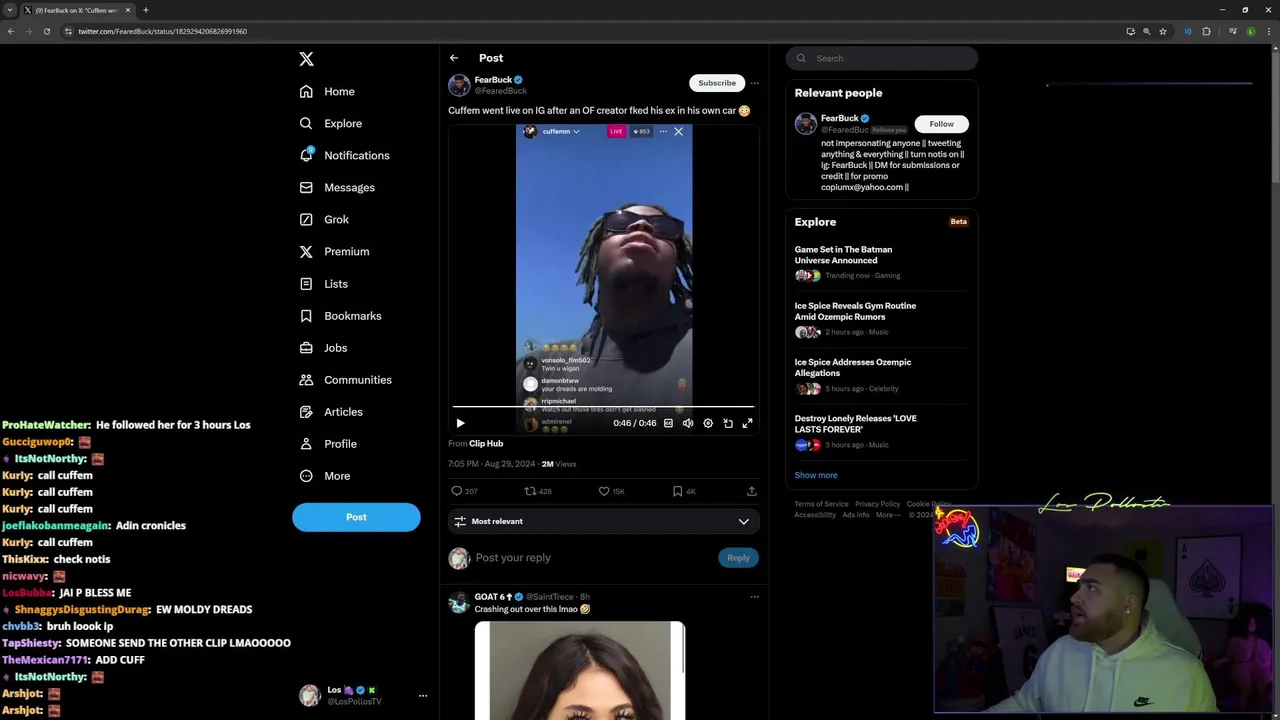Click the browser address bar URL
The height and width of the screenshot is (720, 1280).
(x=162, y=31)
